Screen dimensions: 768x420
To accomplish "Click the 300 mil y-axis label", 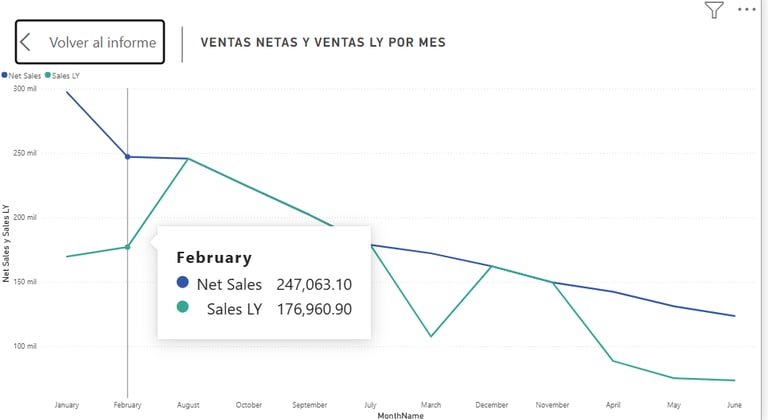I will pyautogui.click(x=24, y=88).
